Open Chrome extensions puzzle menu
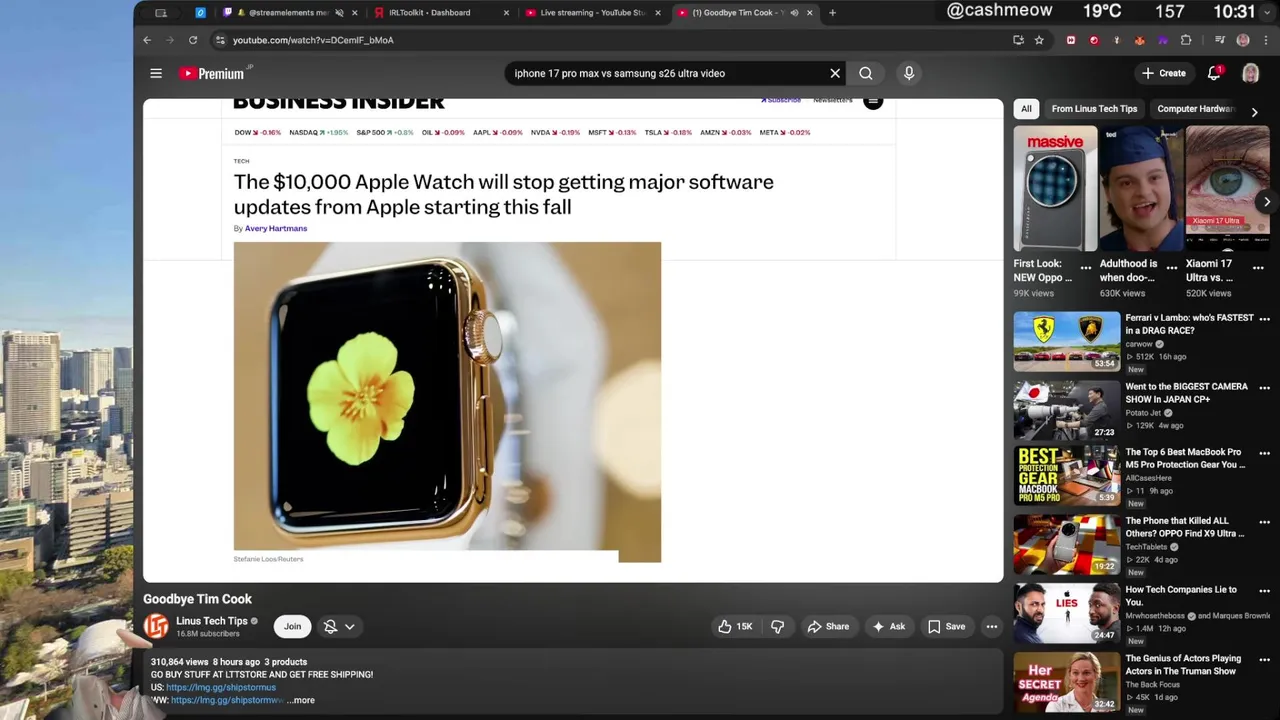Image resolution: width=1280 pixels, height=720 pixels. click(x=1186, y=40)
